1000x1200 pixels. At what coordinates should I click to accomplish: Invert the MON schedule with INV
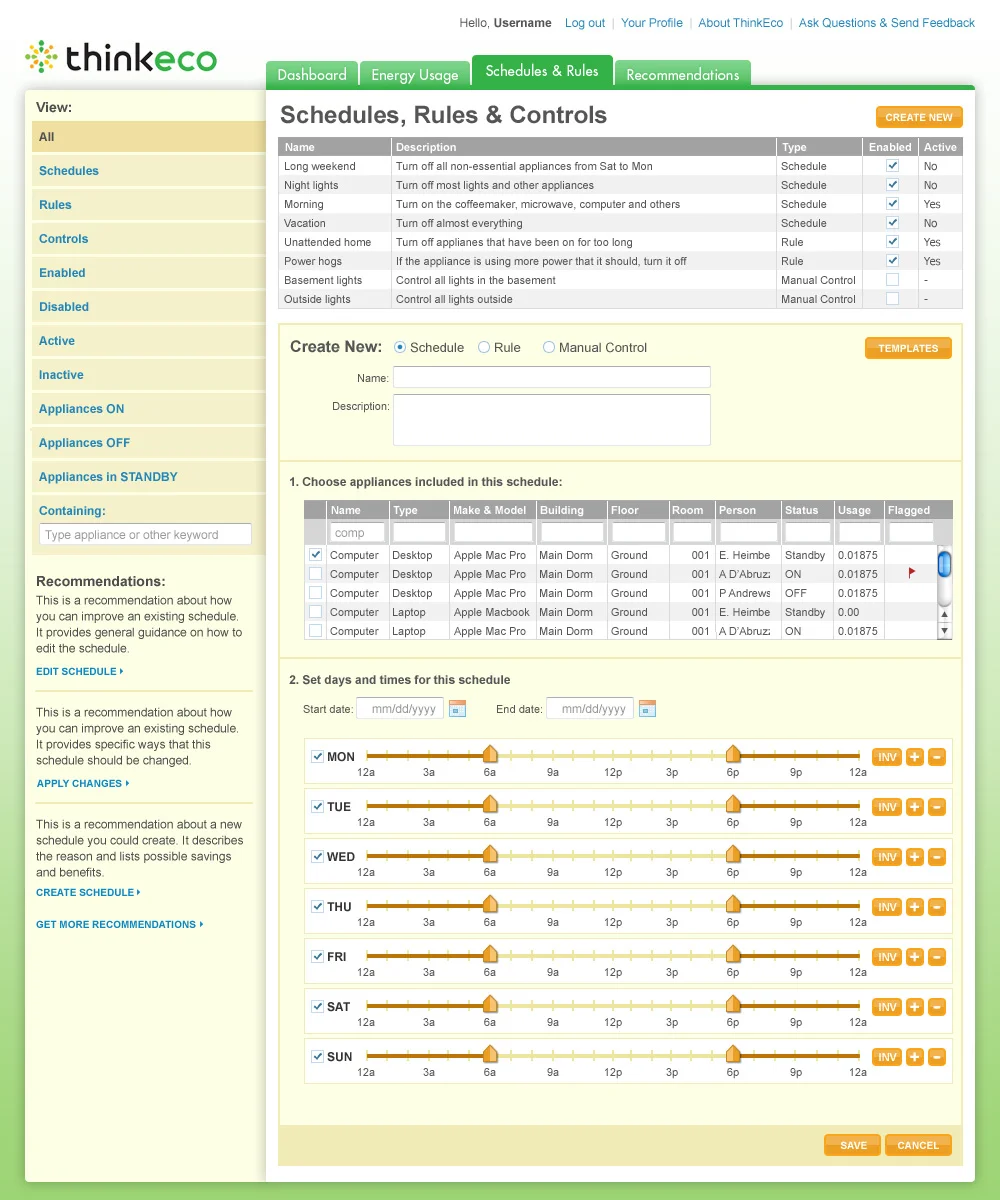tap(887, 757)
